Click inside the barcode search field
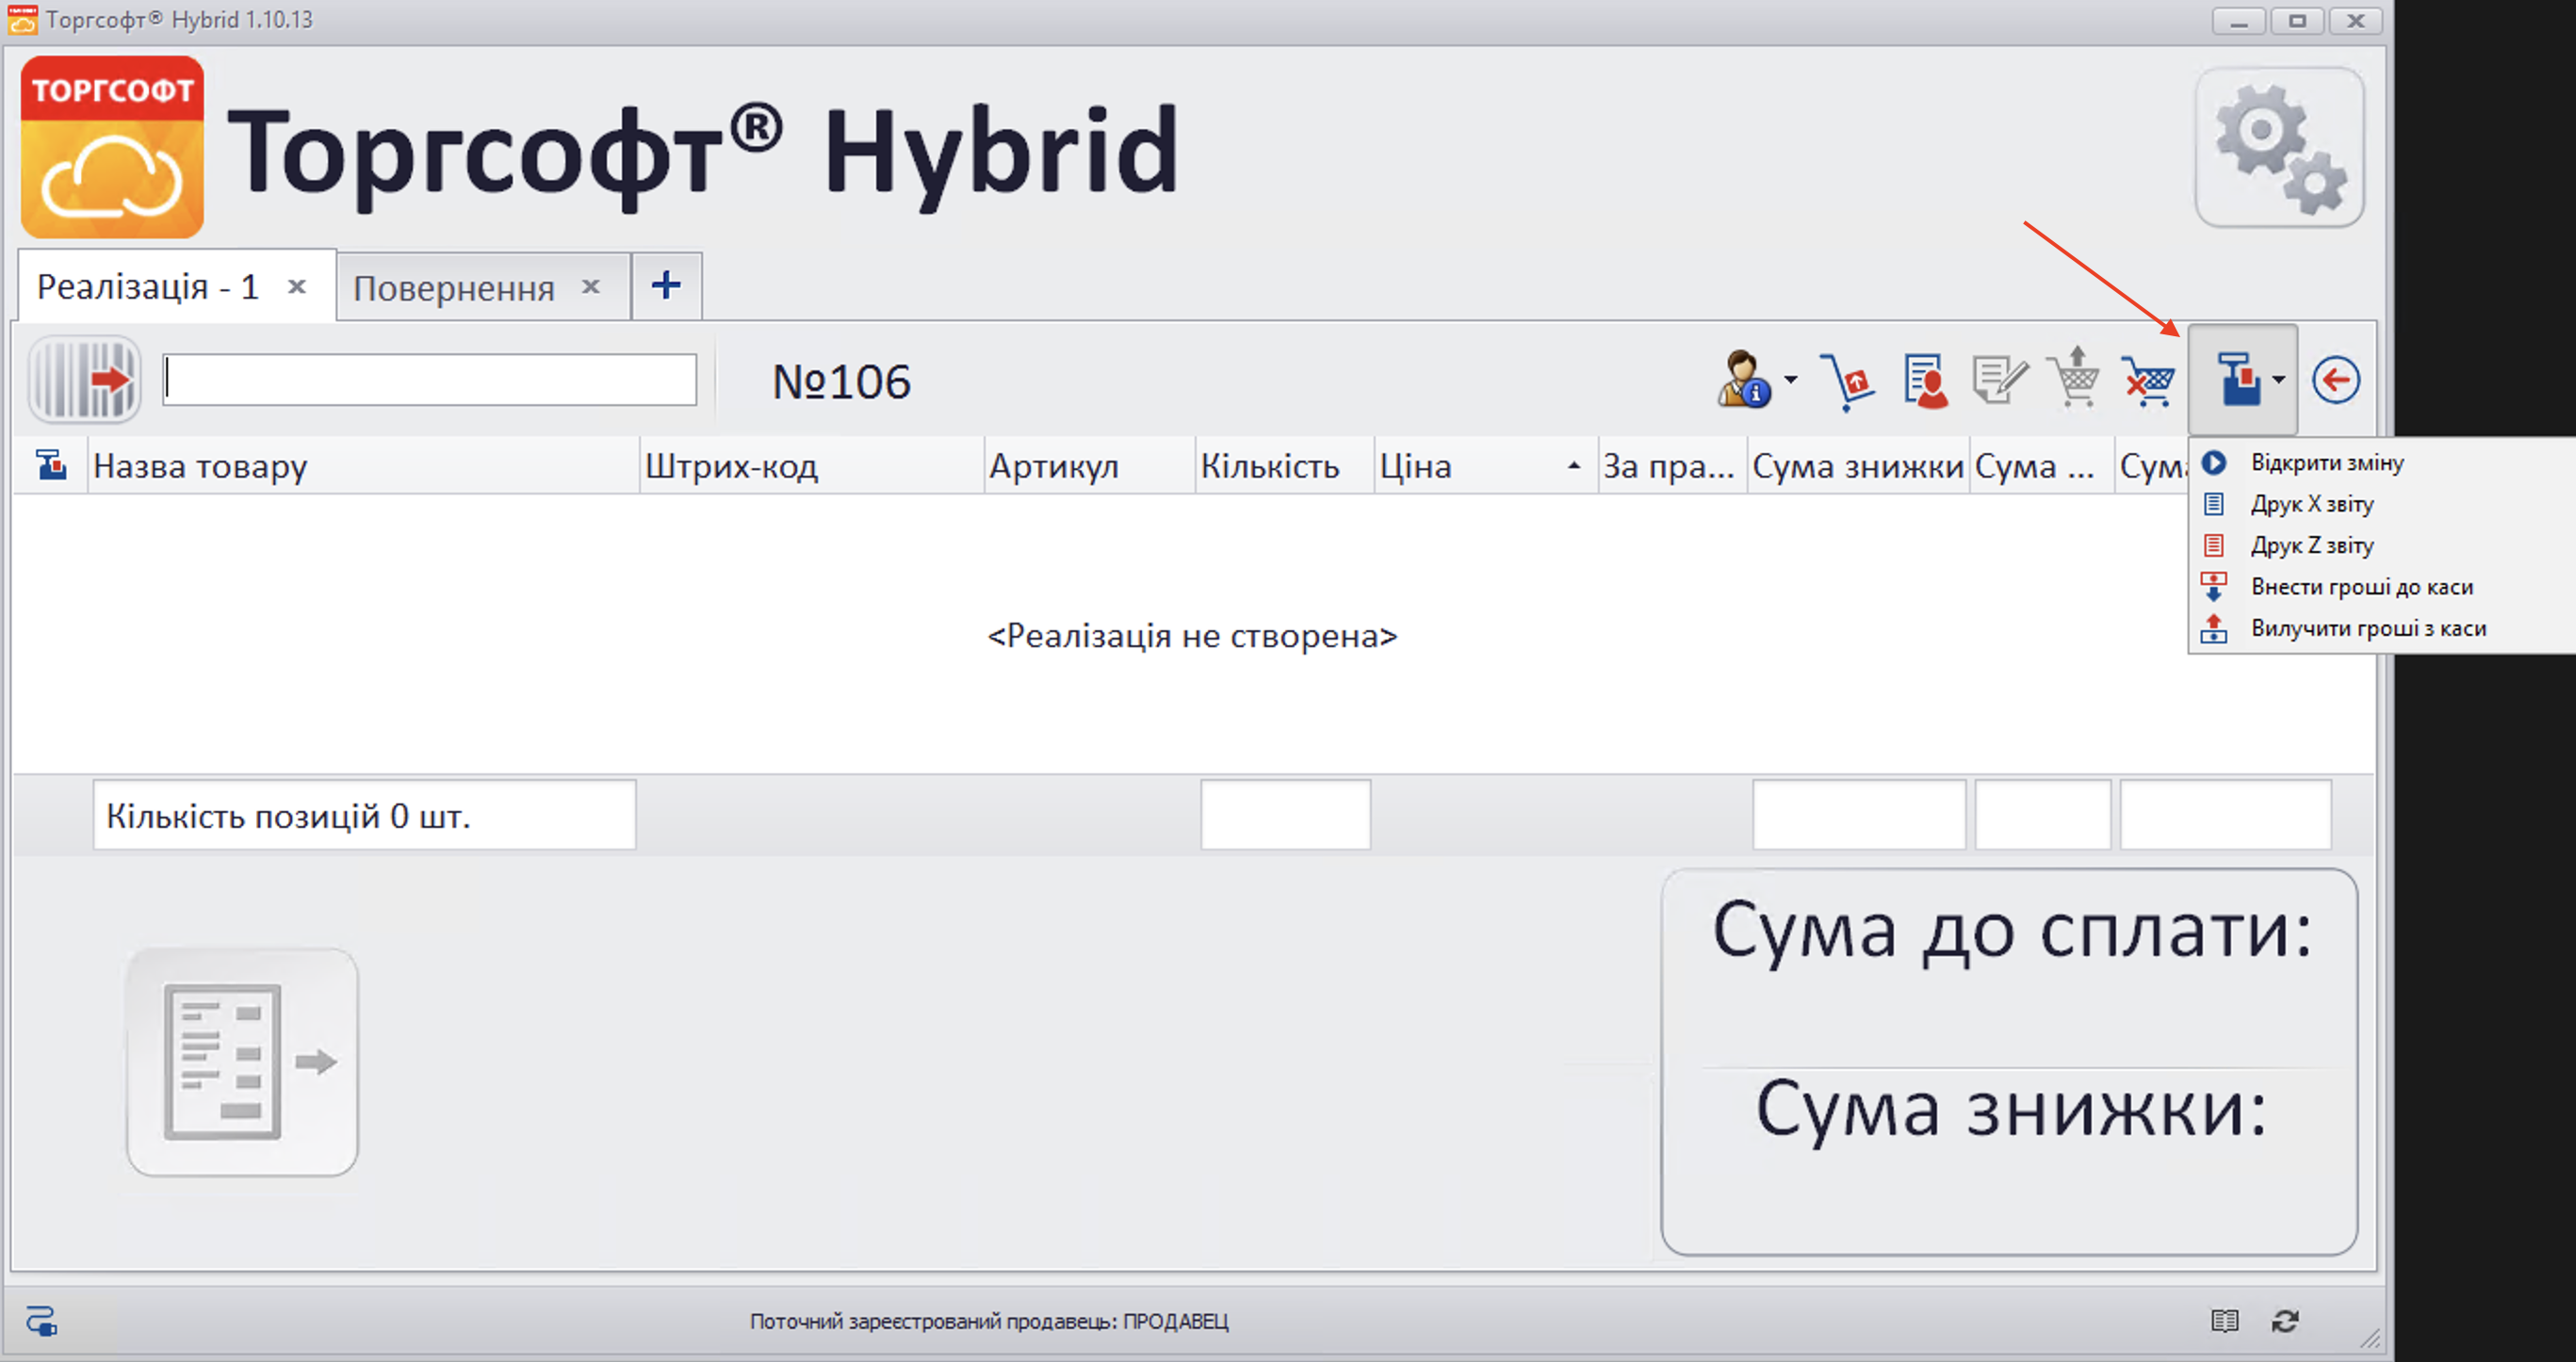The width and height of the screenshot is (2576, 1362). [x=428, y=380]
